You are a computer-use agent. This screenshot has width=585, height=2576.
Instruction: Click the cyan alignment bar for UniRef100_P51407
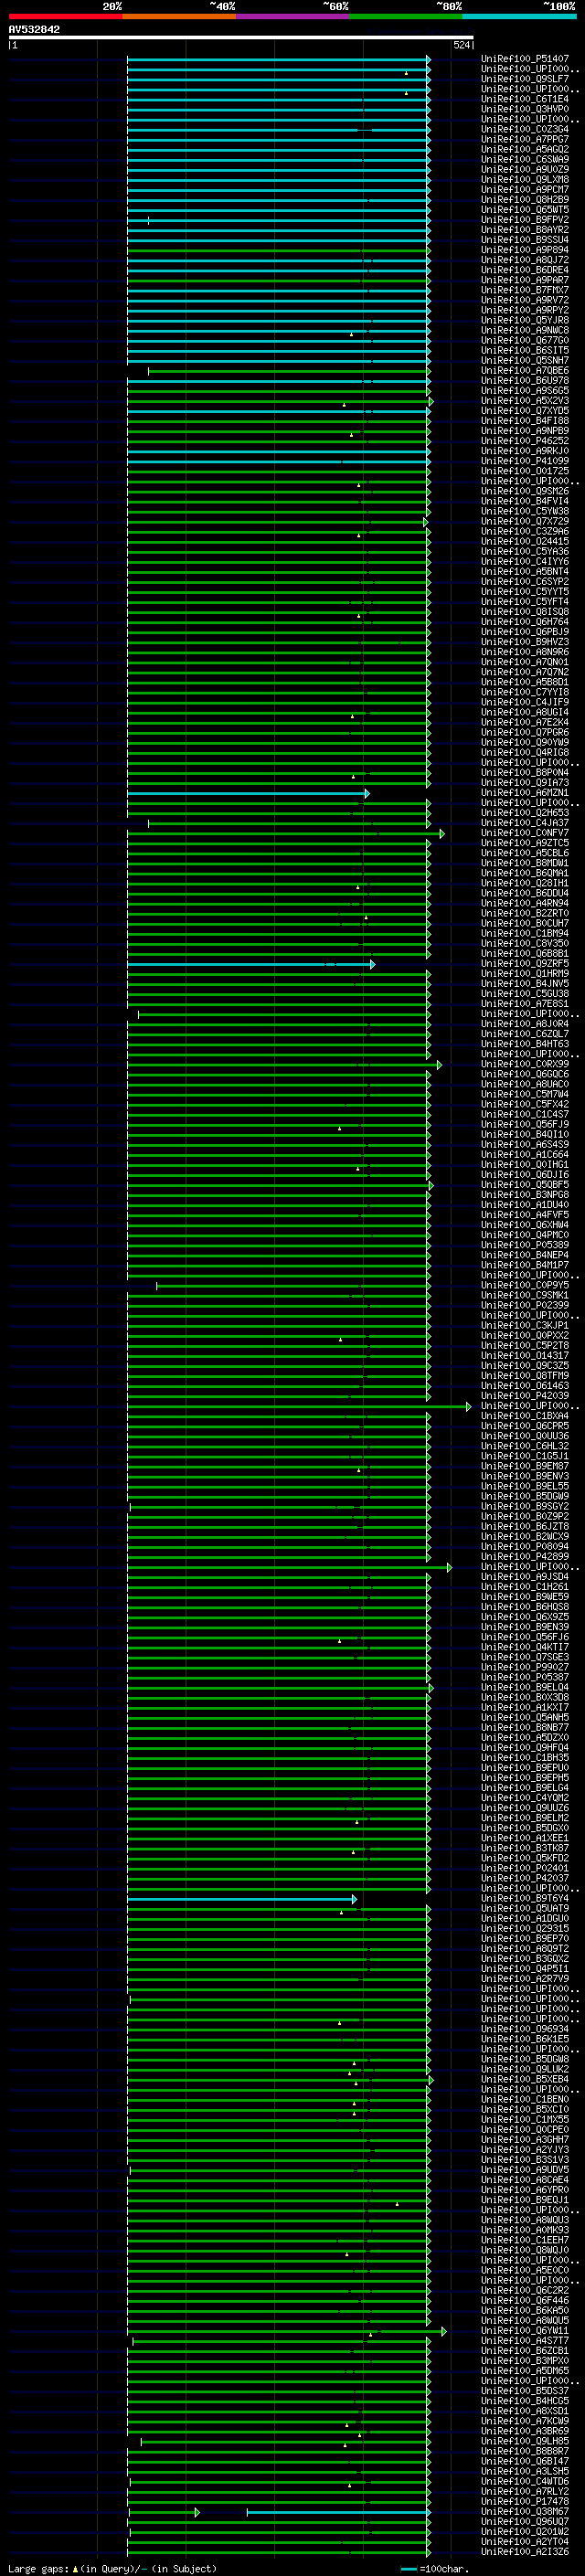coord(279,60)
